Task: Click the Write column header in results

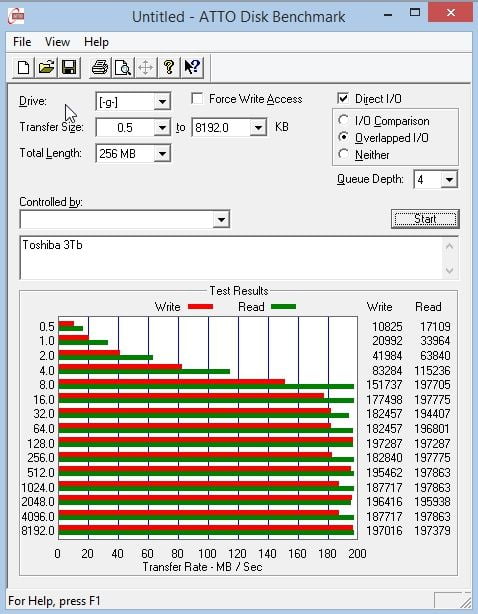Action: pyautogui.click(x=379, y=307)
